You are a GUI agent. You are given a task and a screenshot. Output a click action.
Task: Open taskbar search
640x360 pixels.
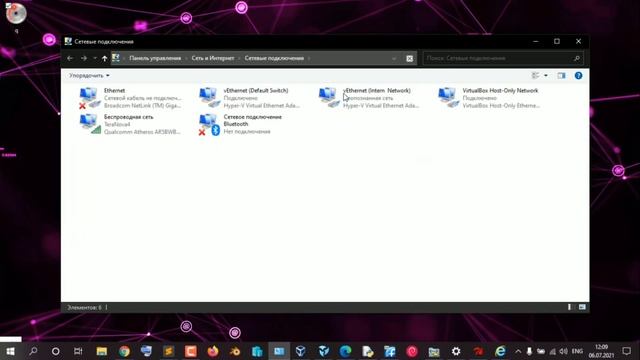tap(33, 351)
